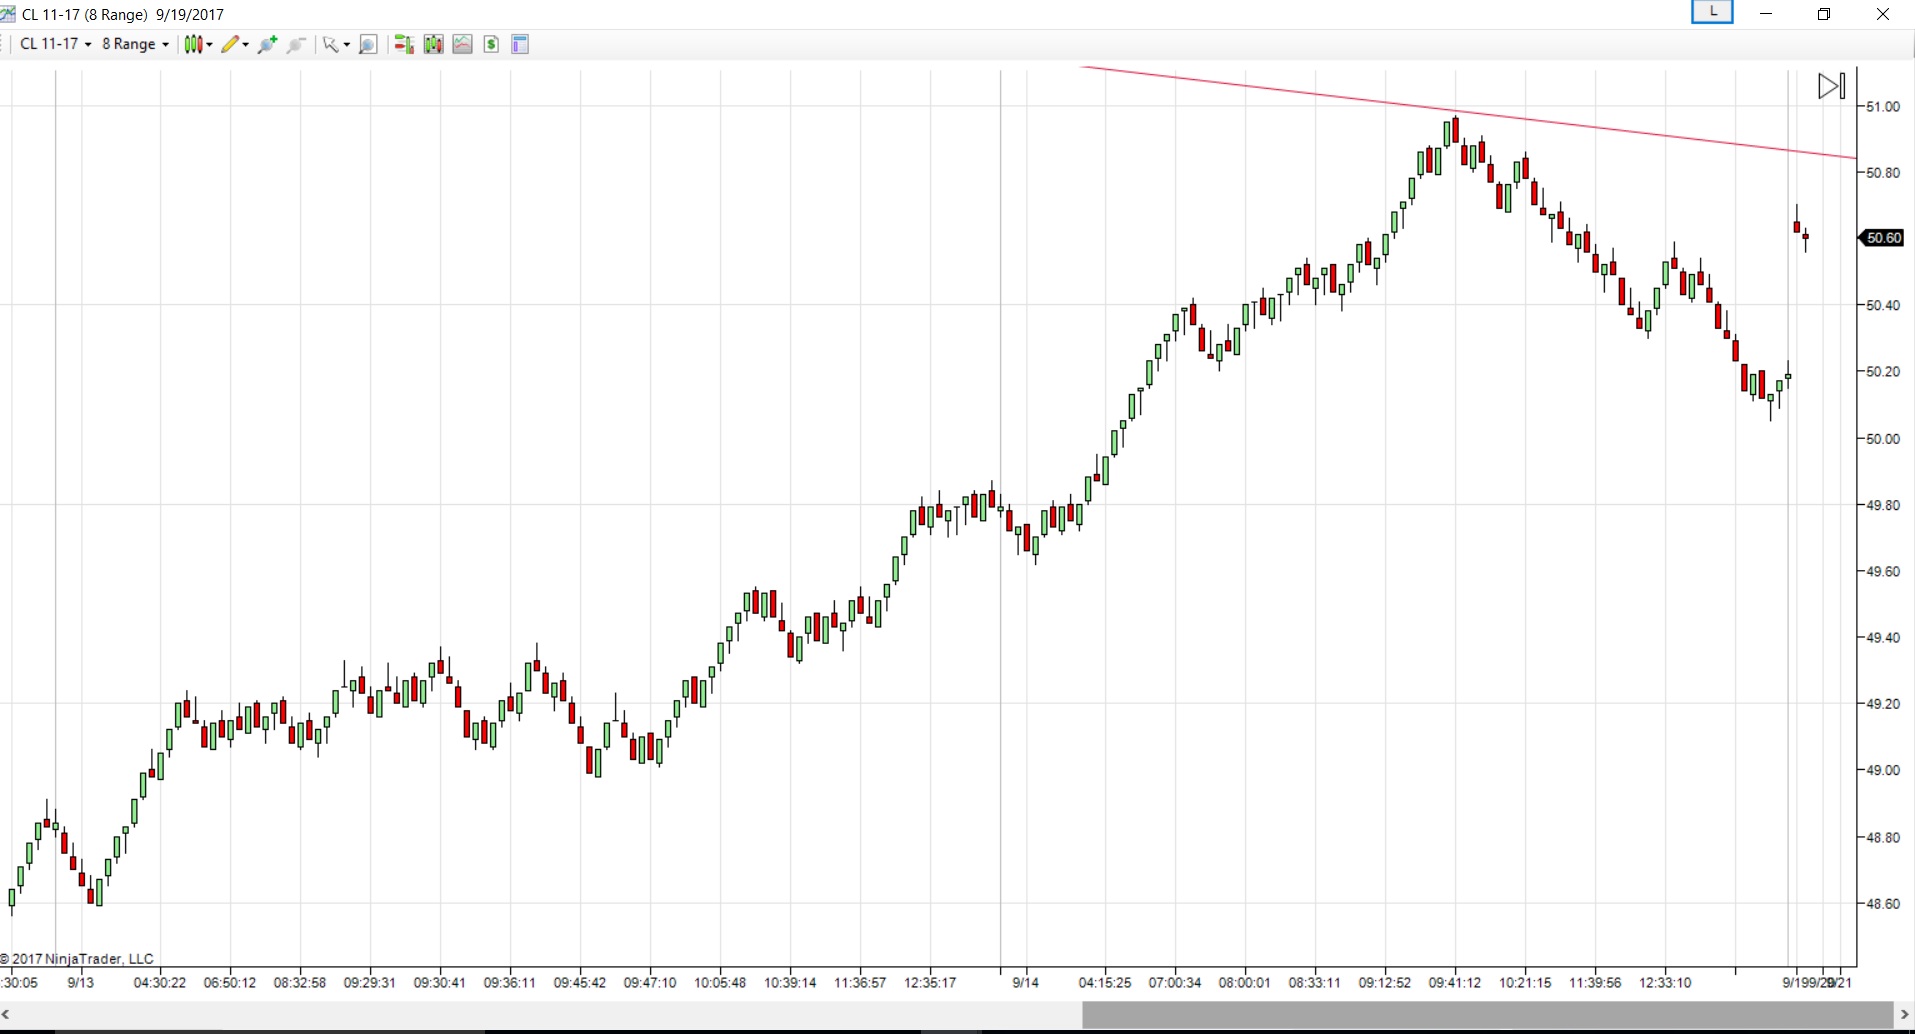The height and width of the screenshot is (1034, 1915).
Task: Open the Indicators line chart icon
Action: (x=462, y=44)
